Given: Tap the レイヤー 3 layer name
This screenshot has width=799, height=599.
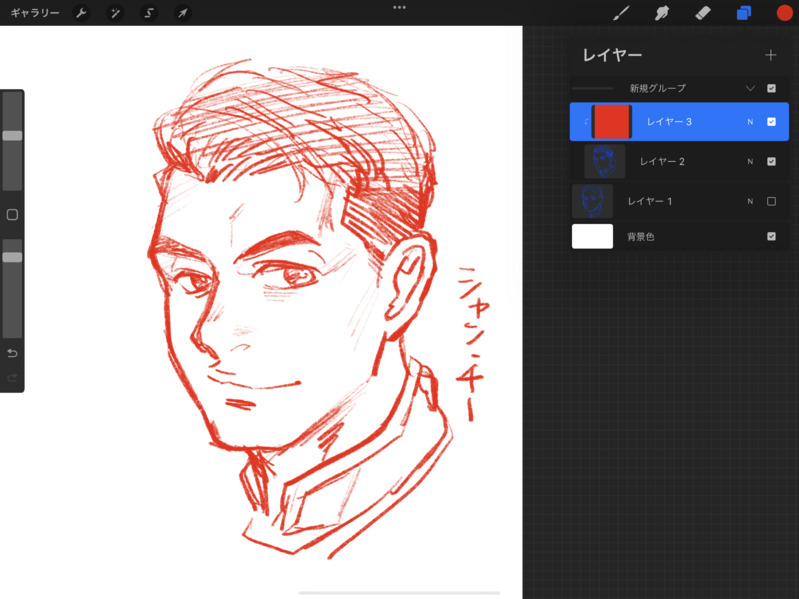Looking at the screenshot, I should click(669, 122).
